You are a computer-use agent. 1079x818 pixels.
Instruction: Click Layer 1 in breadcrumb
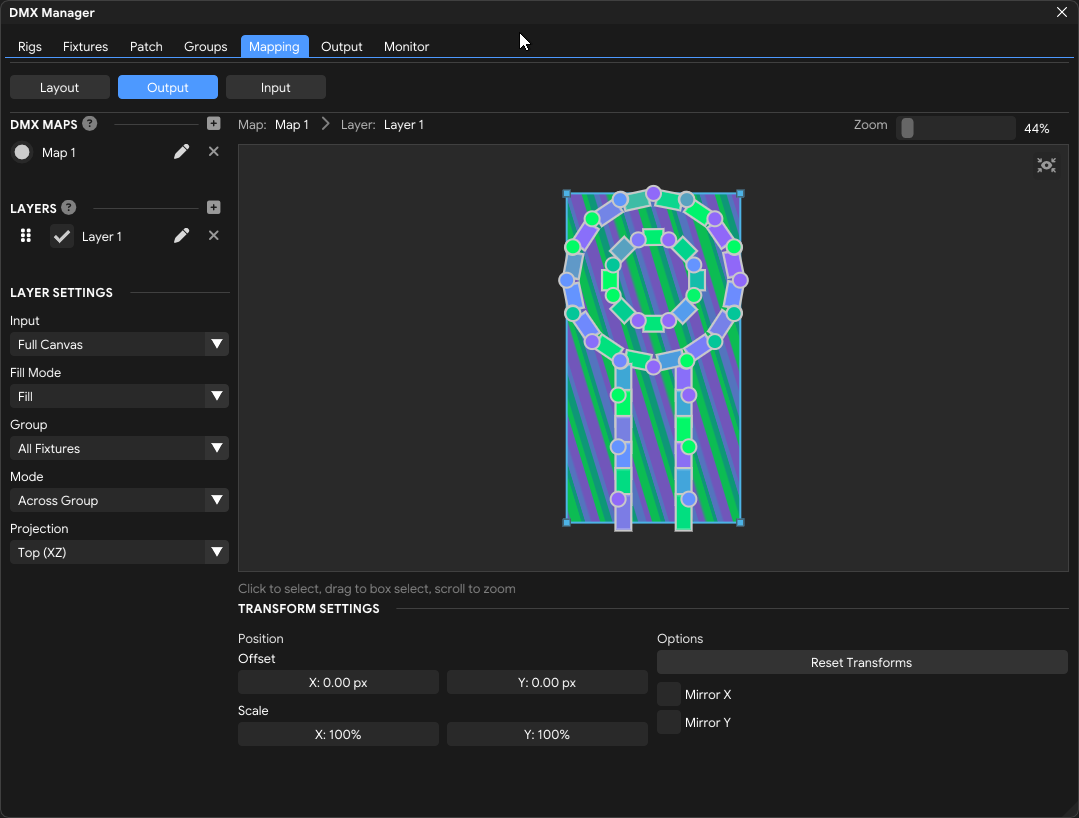pyautogui.click(x=403, y=125)
